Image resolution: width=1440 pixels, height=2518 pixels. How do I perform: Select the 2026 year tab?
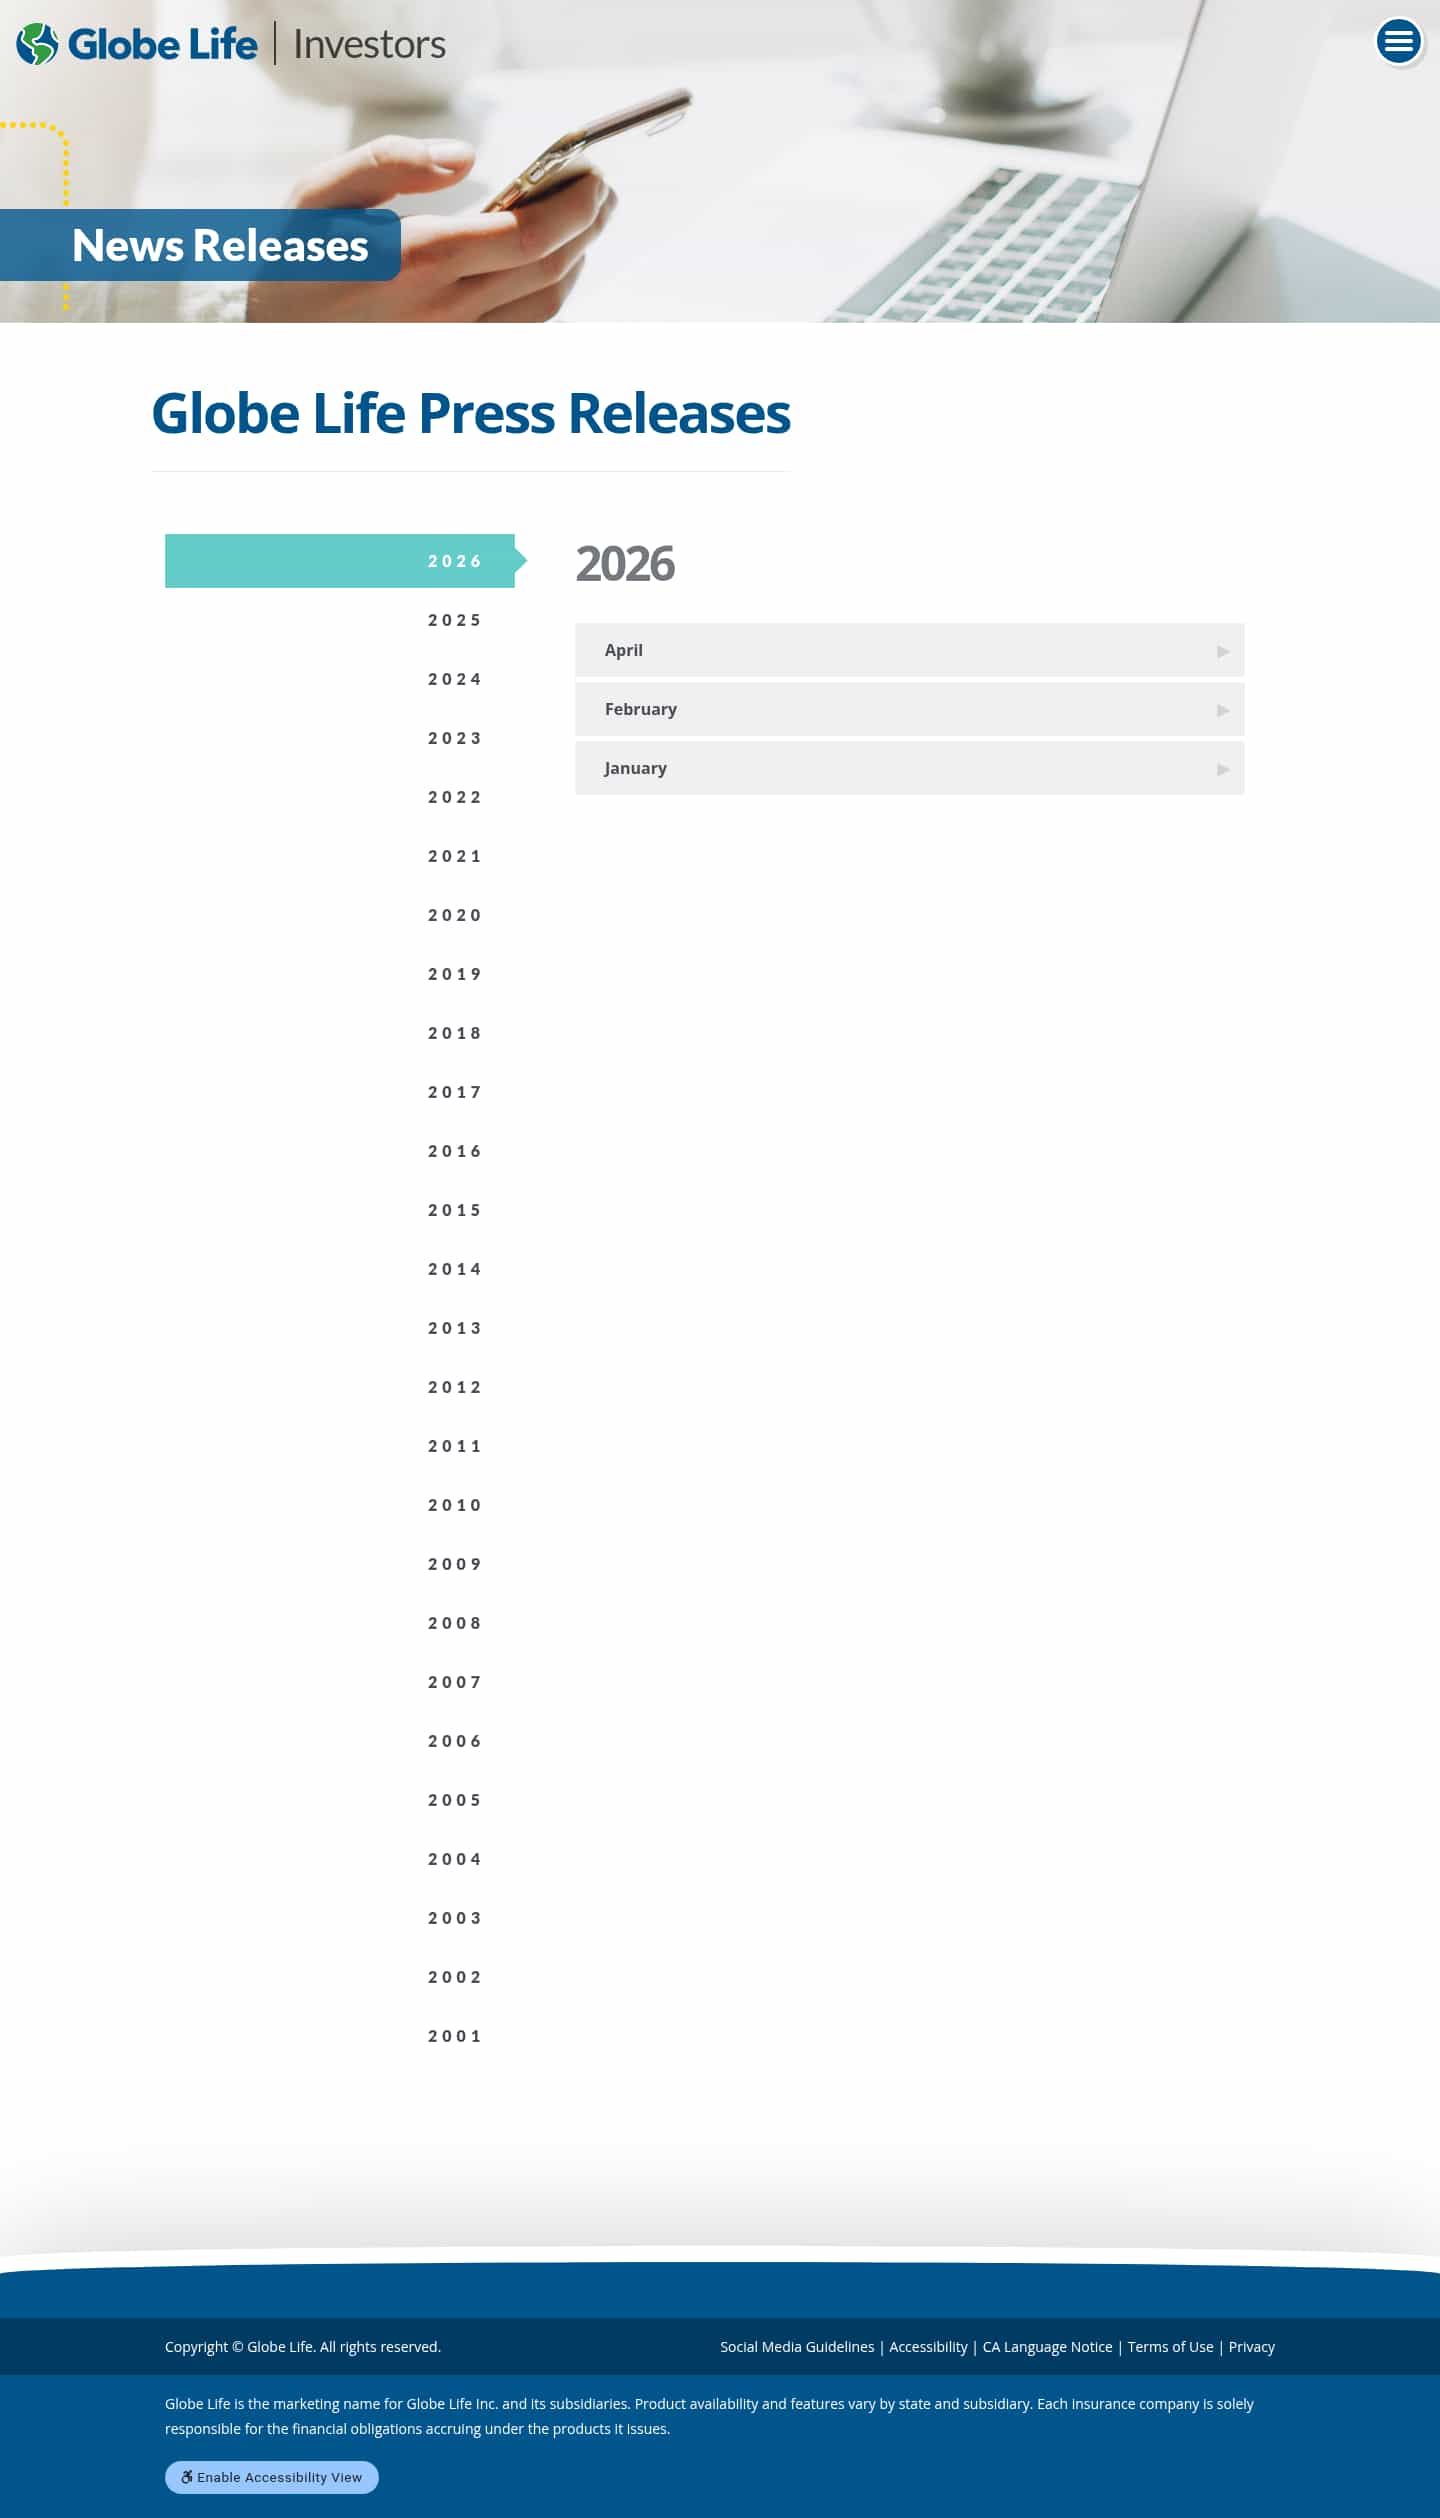pos(454,561)
